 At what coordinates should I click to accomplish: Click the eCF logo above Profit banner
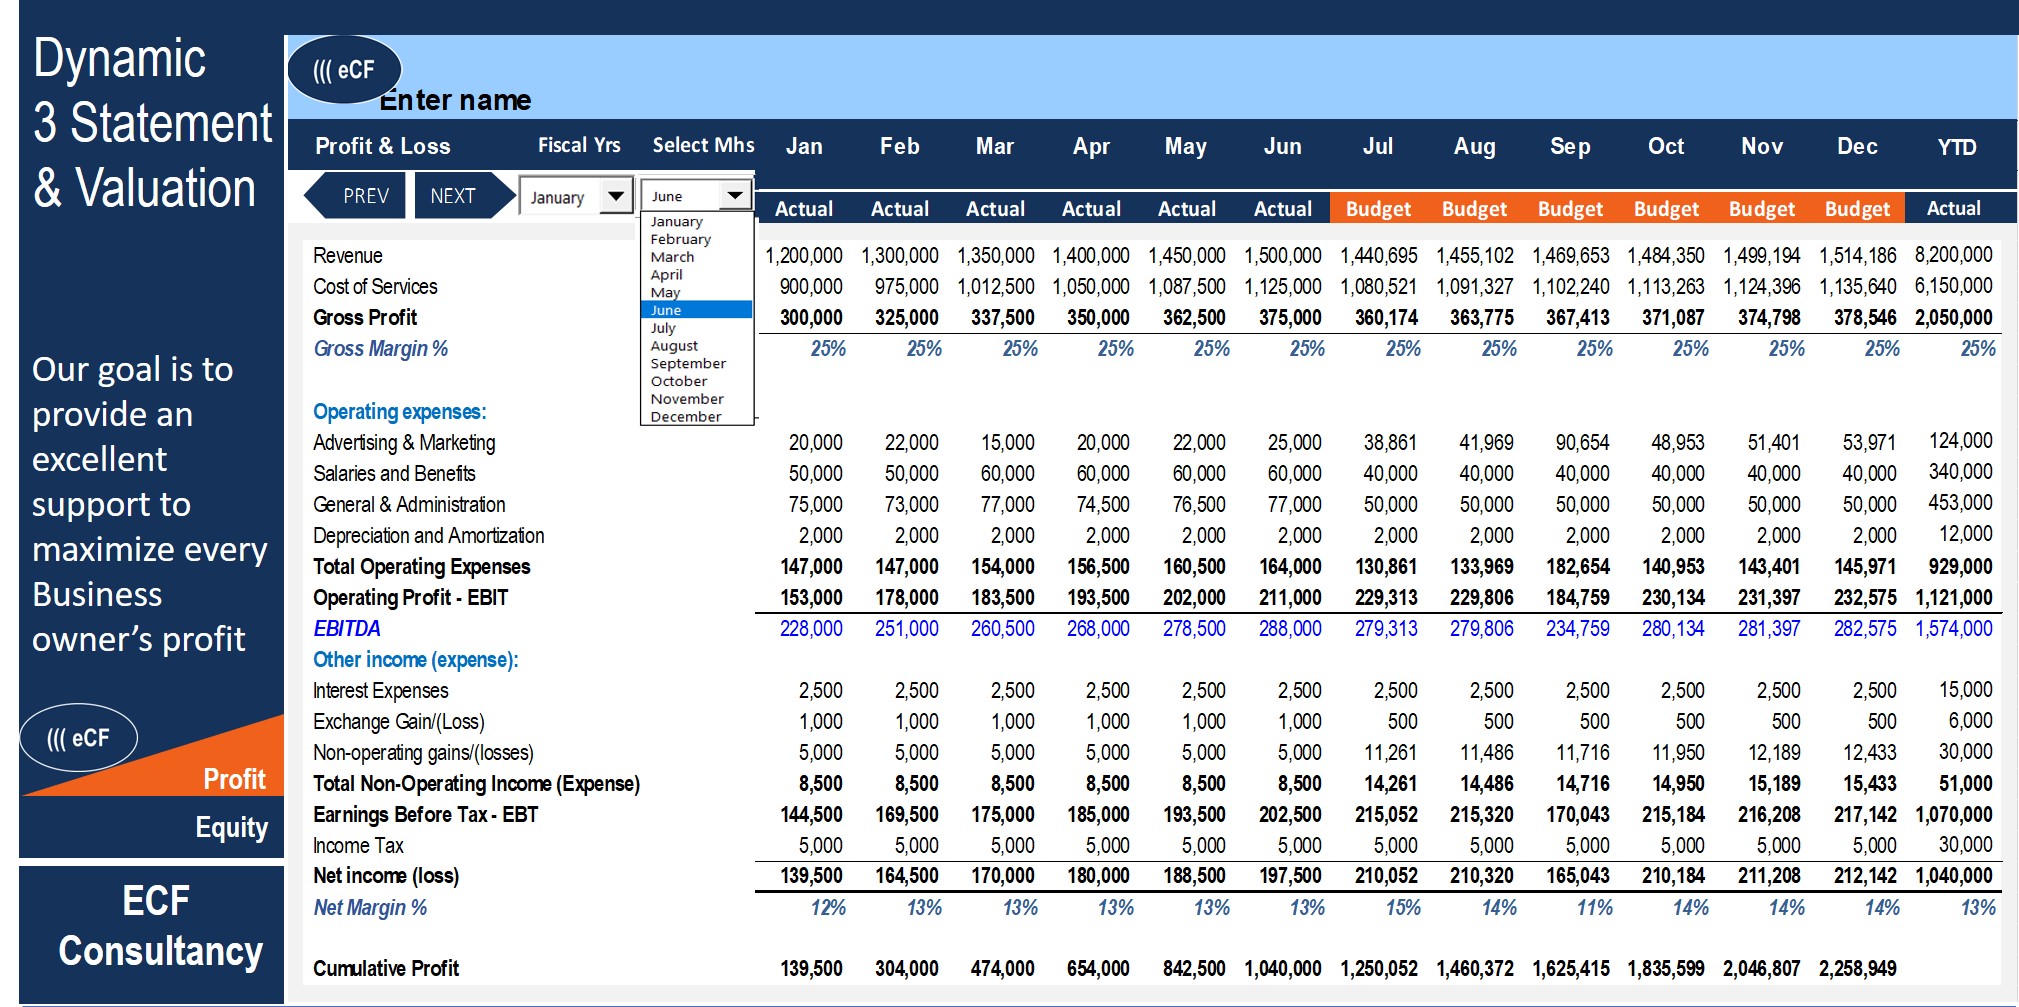[78, 738]
